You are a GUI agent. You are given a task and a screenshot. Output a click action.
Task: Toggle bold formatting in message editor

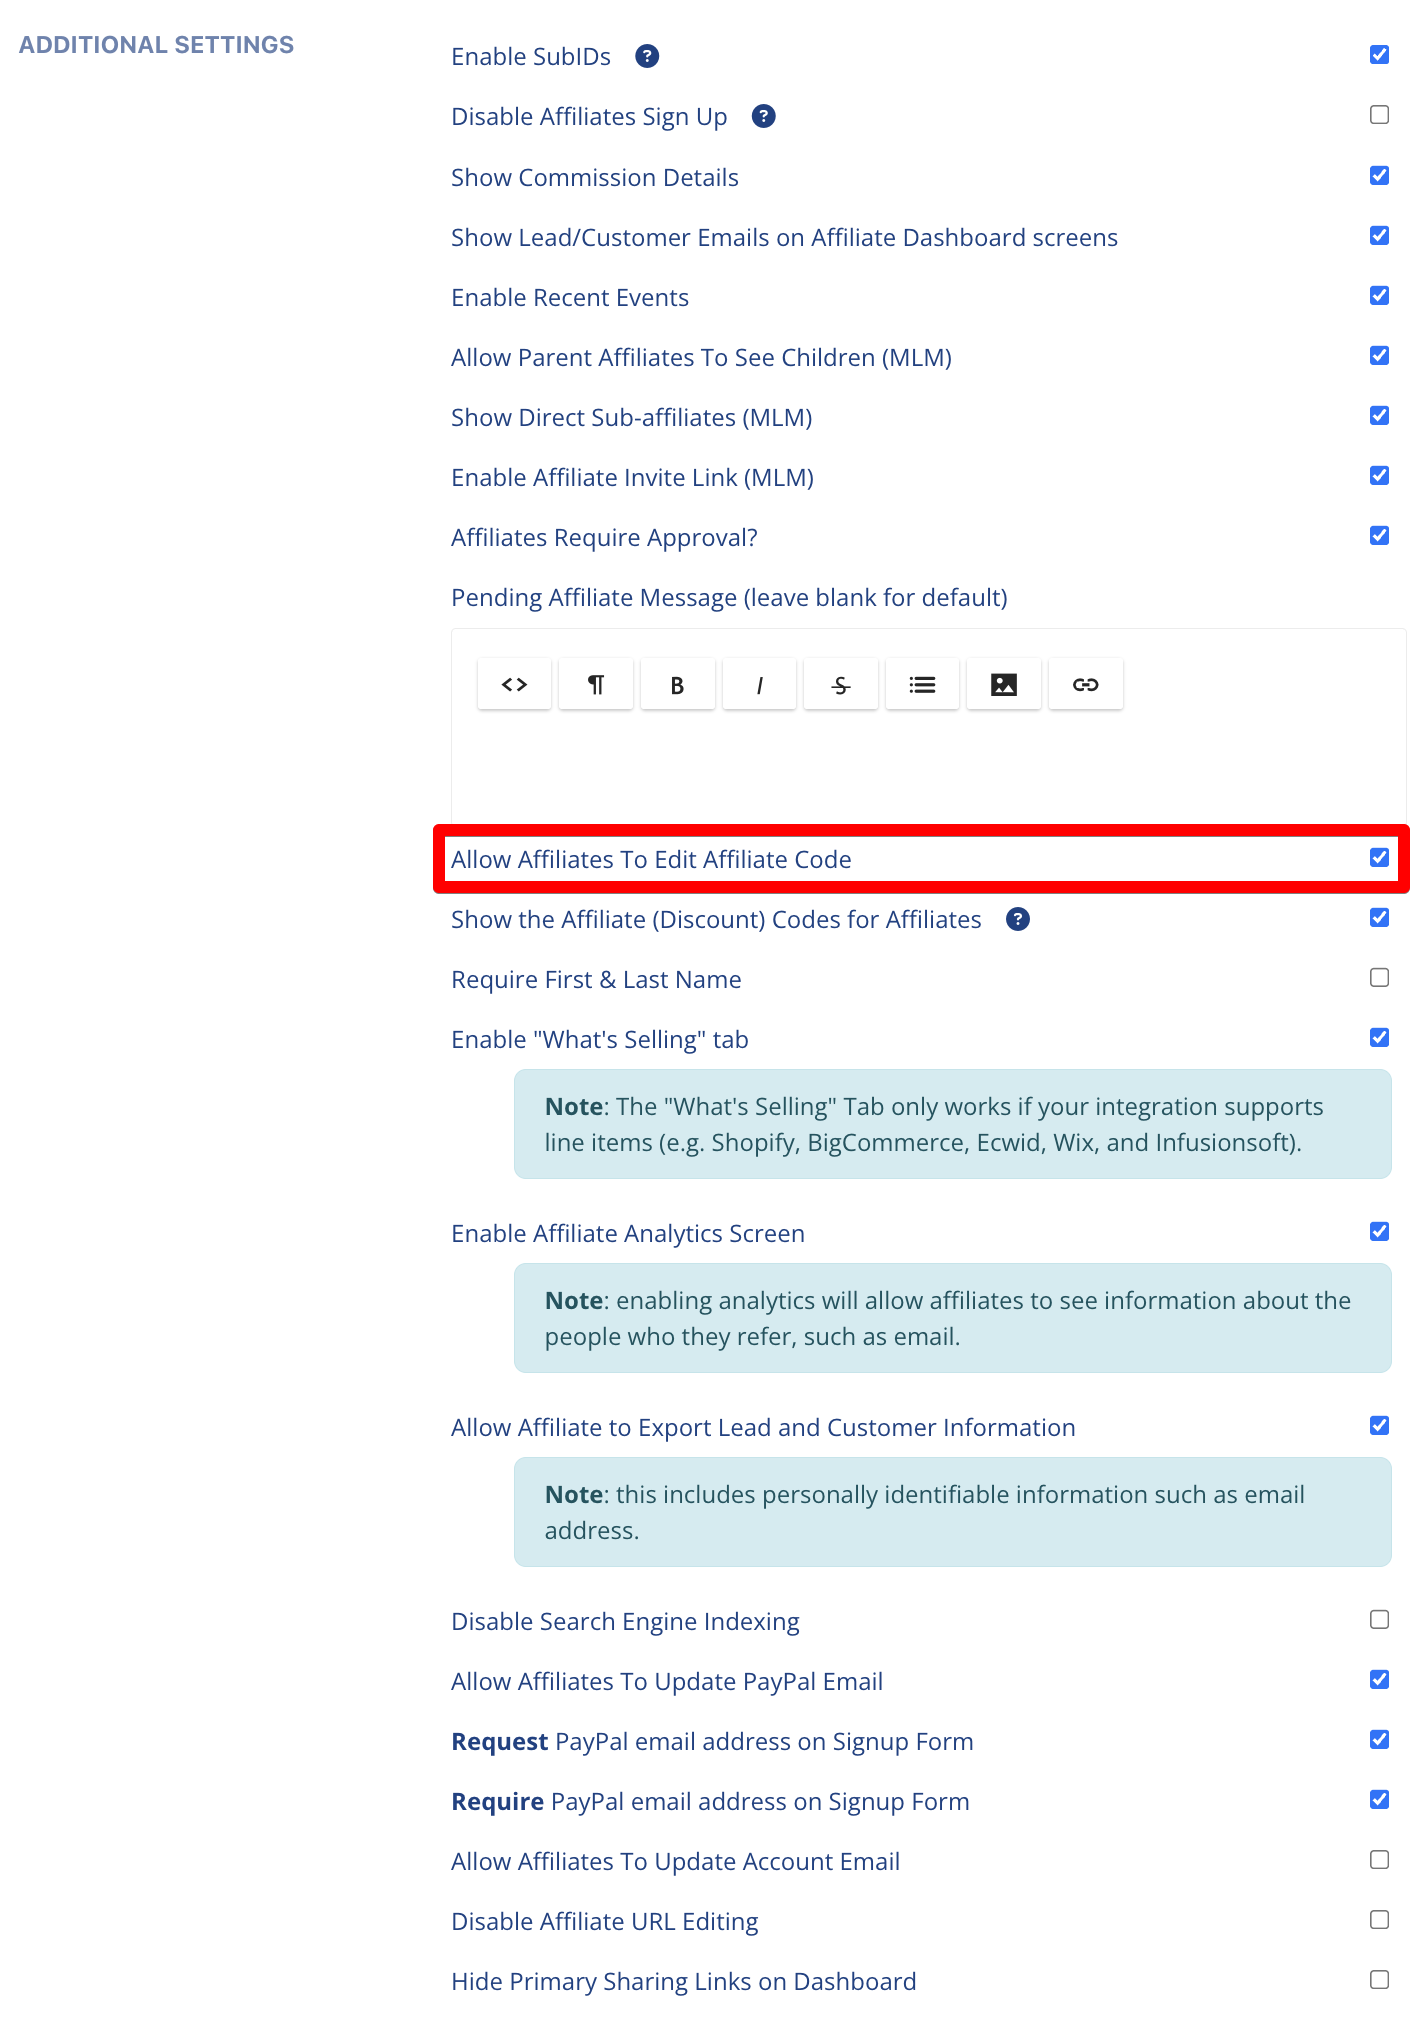(x=677, y=685)
